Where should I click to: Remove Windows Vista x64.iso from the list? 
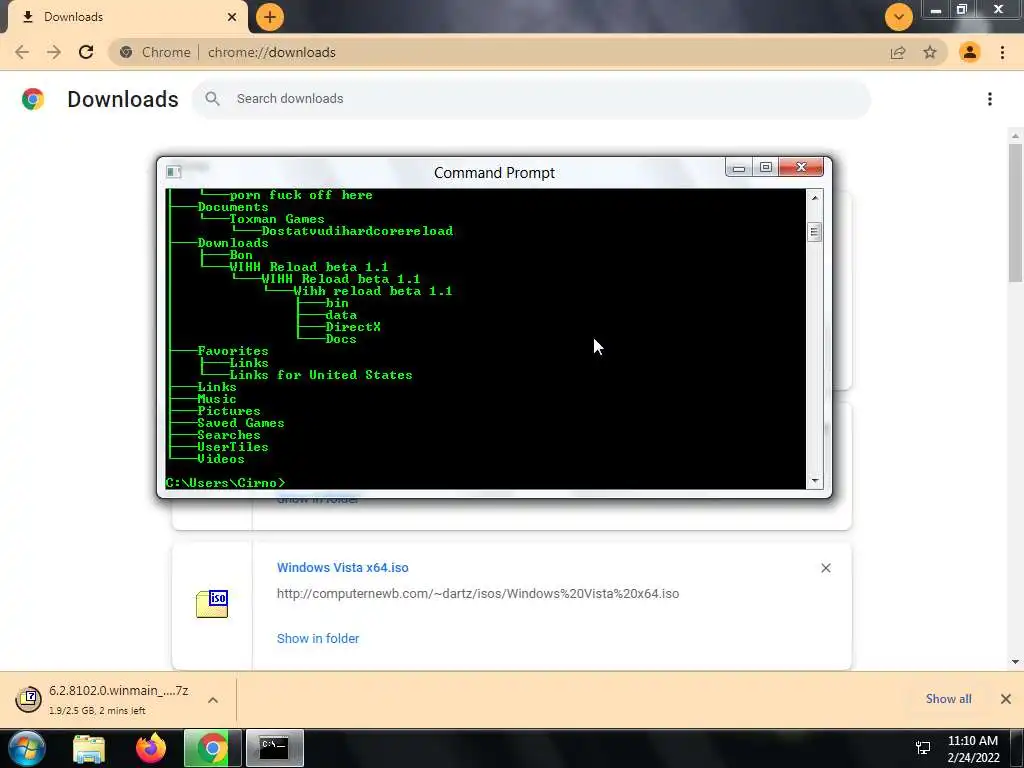[826, 568]
